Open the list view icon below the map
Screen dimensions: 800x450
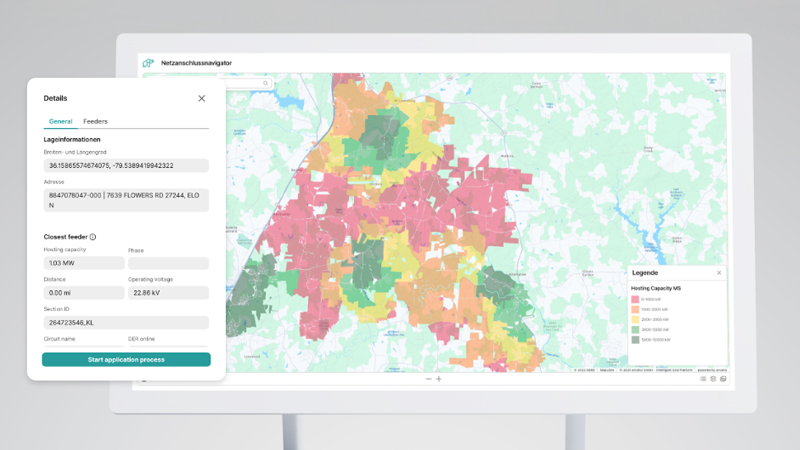coord(703,379)
